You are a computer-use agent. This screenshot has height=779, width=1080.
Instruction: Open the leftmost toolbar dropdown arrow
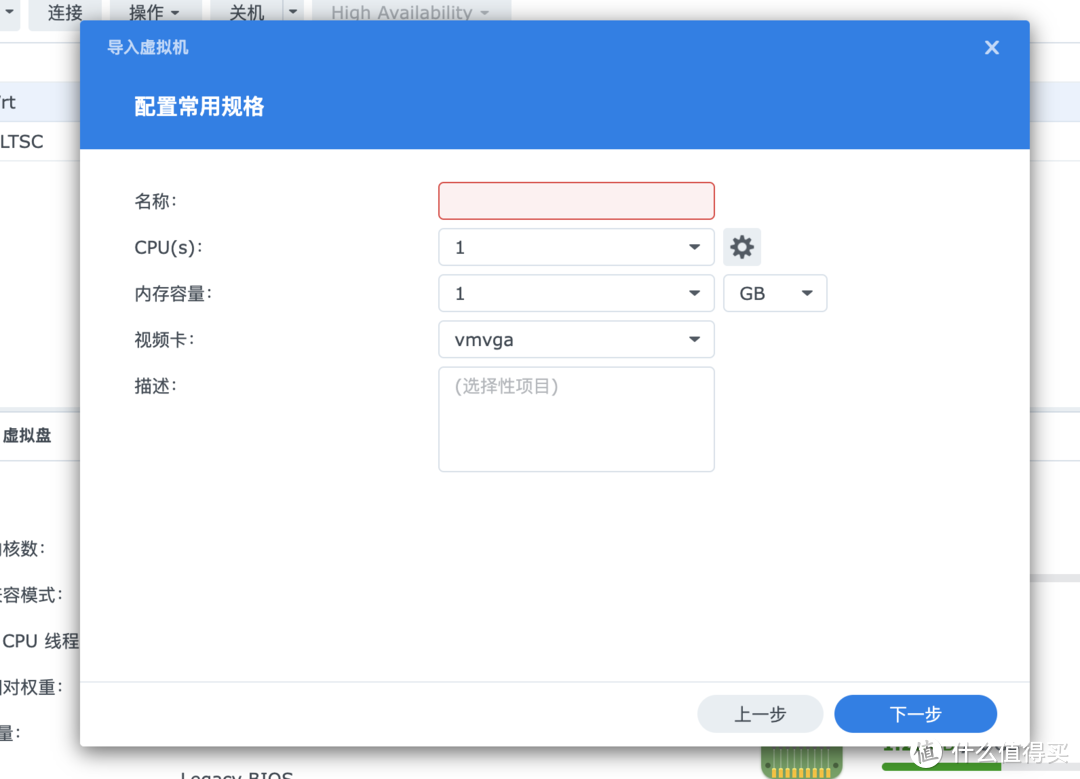click(7, 13)
